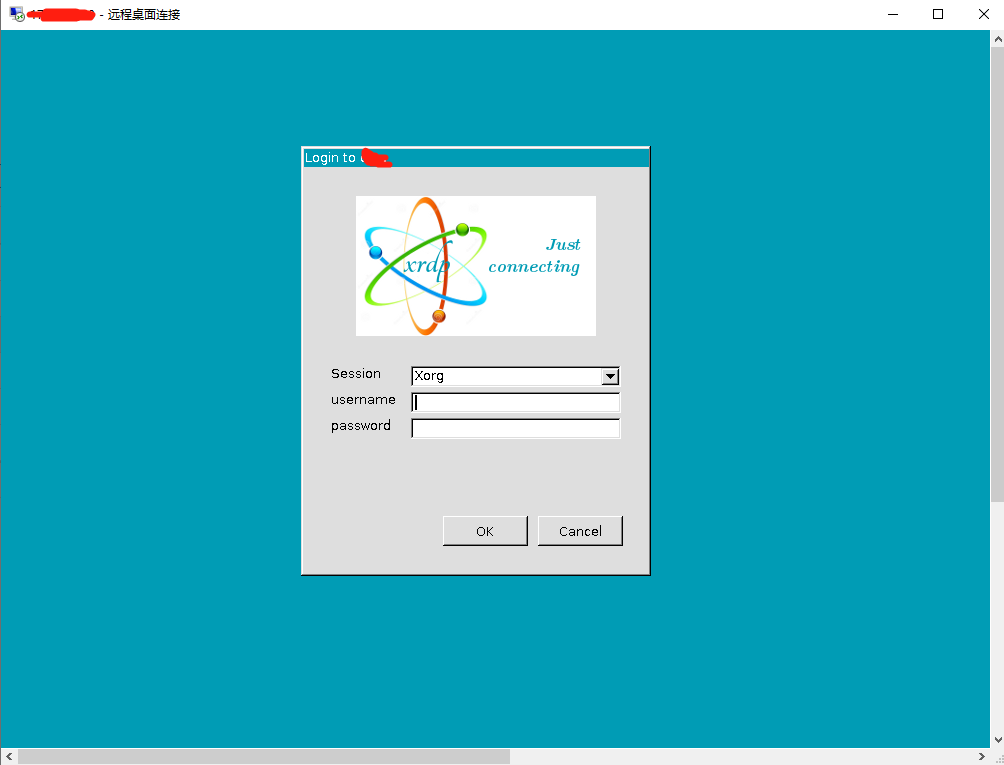Click the '远程桌面连接' window title text

[x=144, y=15]
